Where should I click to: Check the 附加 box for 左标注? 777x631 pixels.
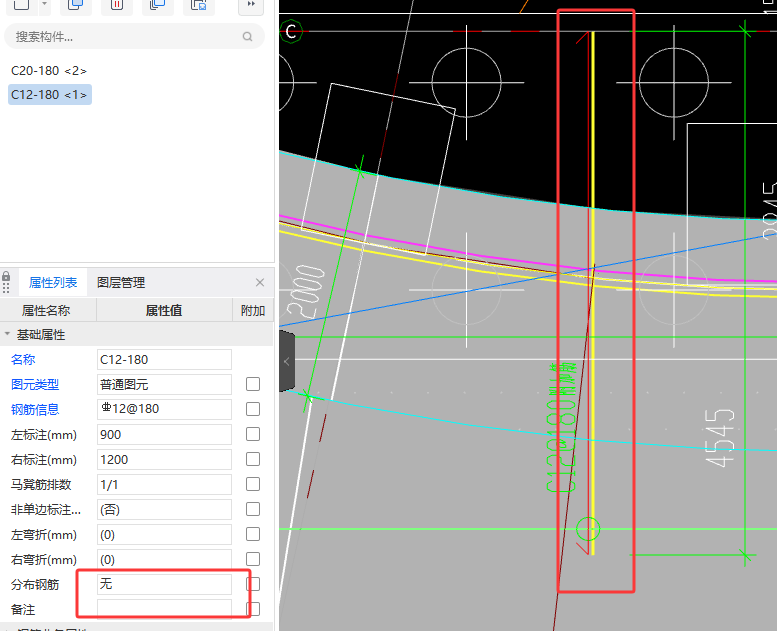(253, 434)
